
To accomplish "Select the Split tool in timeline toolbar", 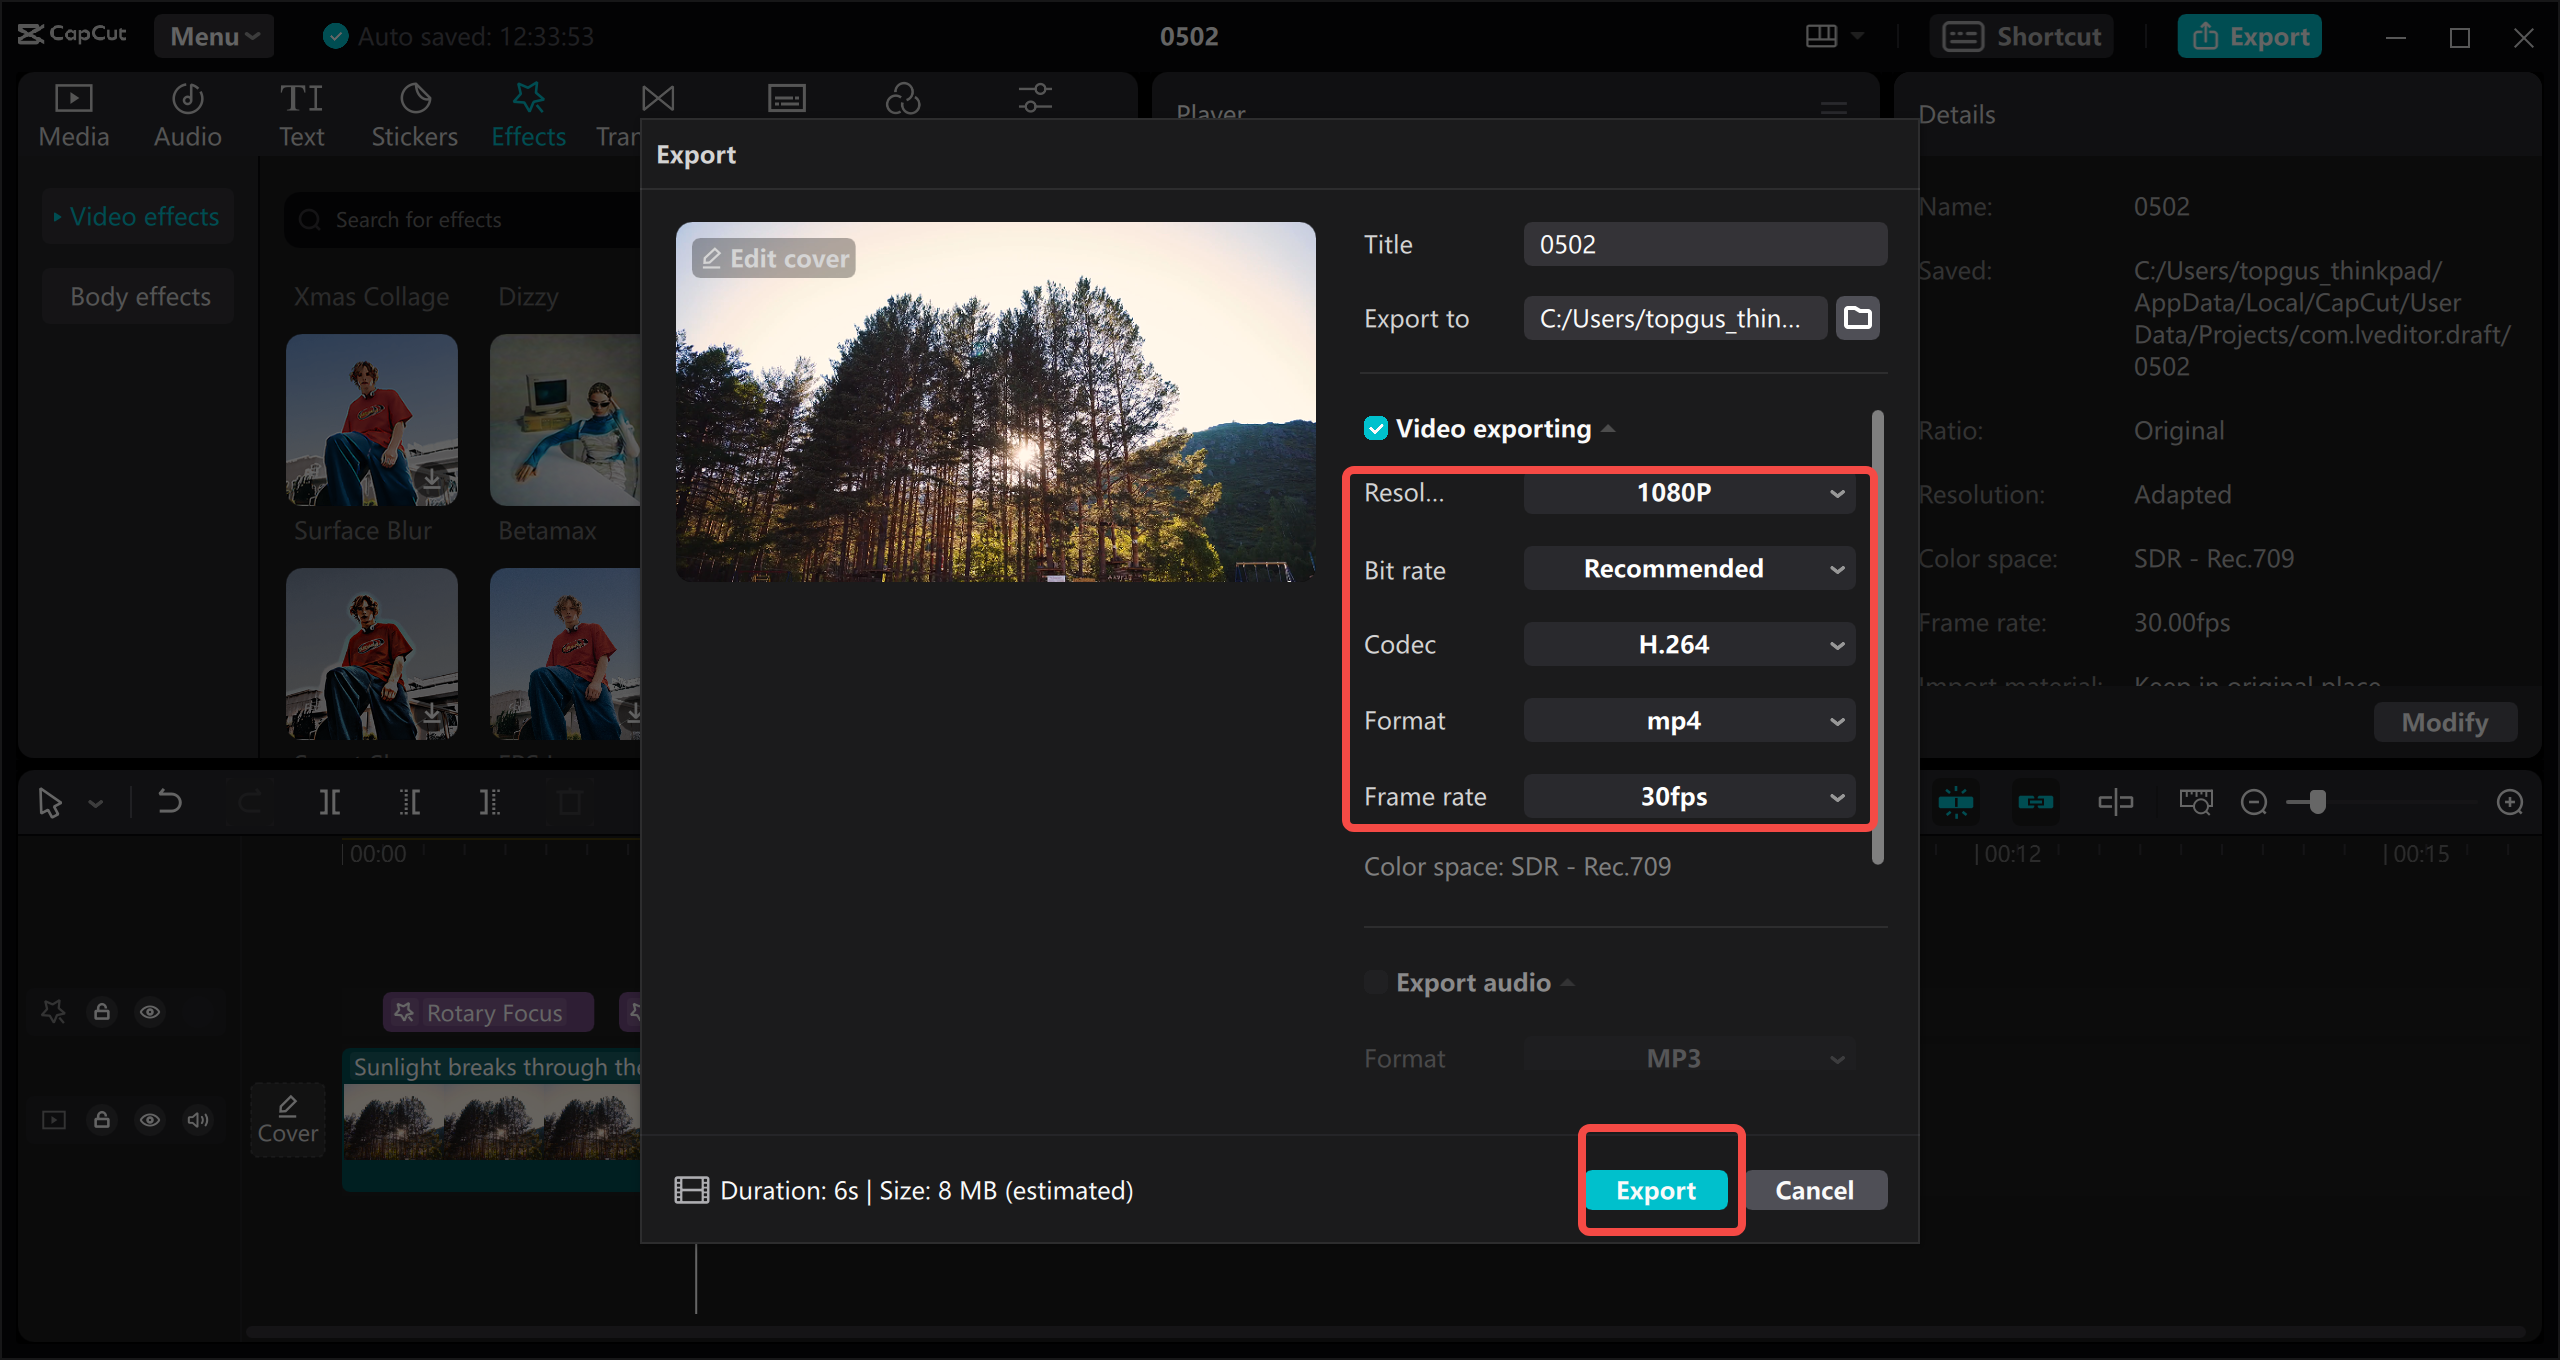I will (x=330, y=801).
